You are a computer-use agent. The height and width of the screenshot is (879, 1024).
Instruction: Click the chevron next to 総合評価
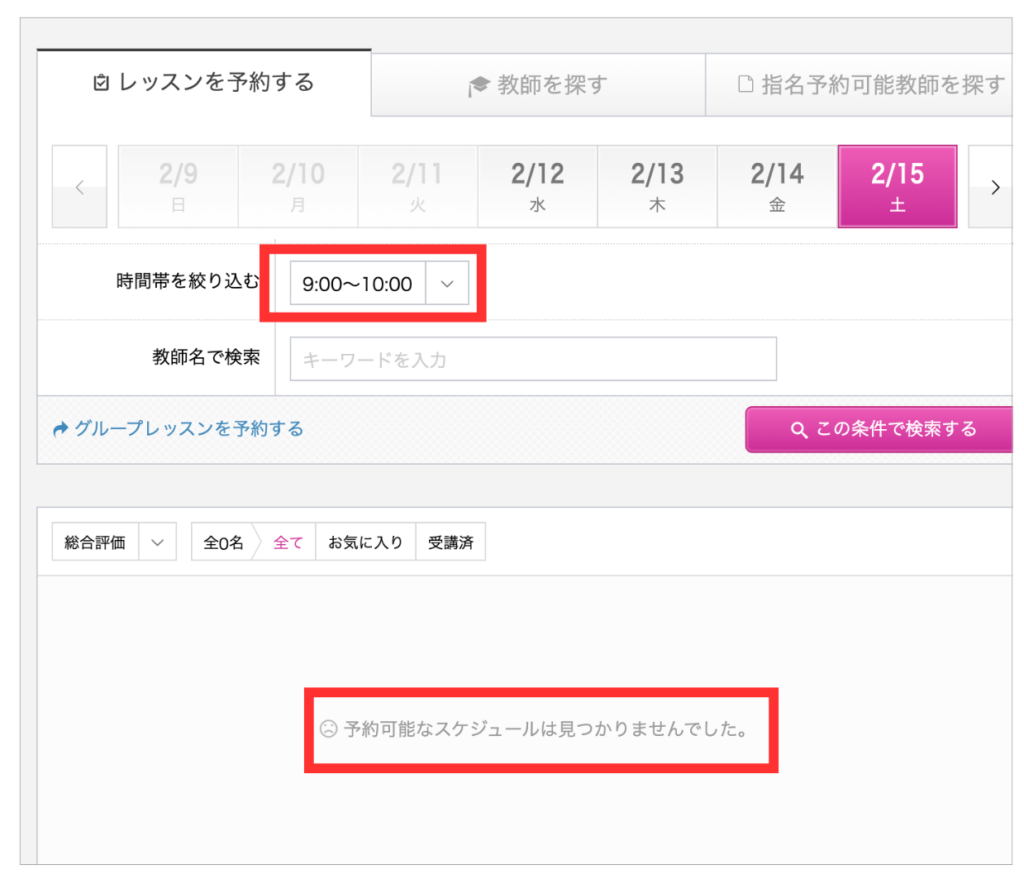tap(157, 542)
